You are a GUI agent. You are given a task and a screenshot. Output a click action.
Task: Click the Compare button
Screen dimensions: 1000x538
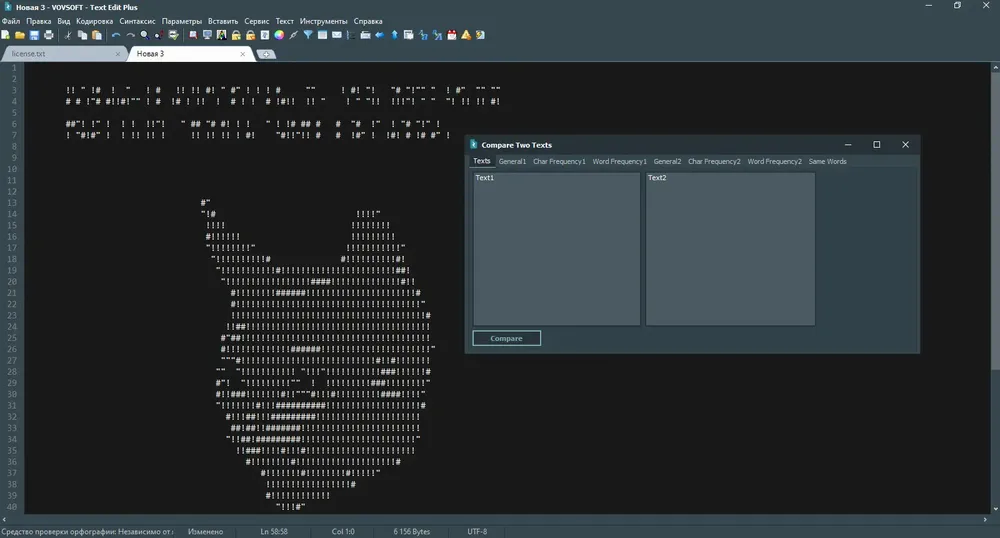[x=506, y=338]
